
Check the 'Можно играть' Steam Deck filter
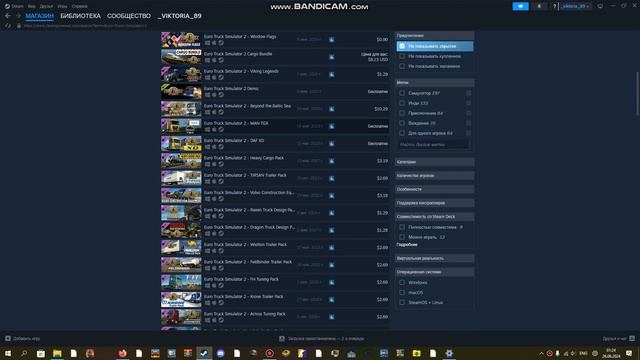402,237
